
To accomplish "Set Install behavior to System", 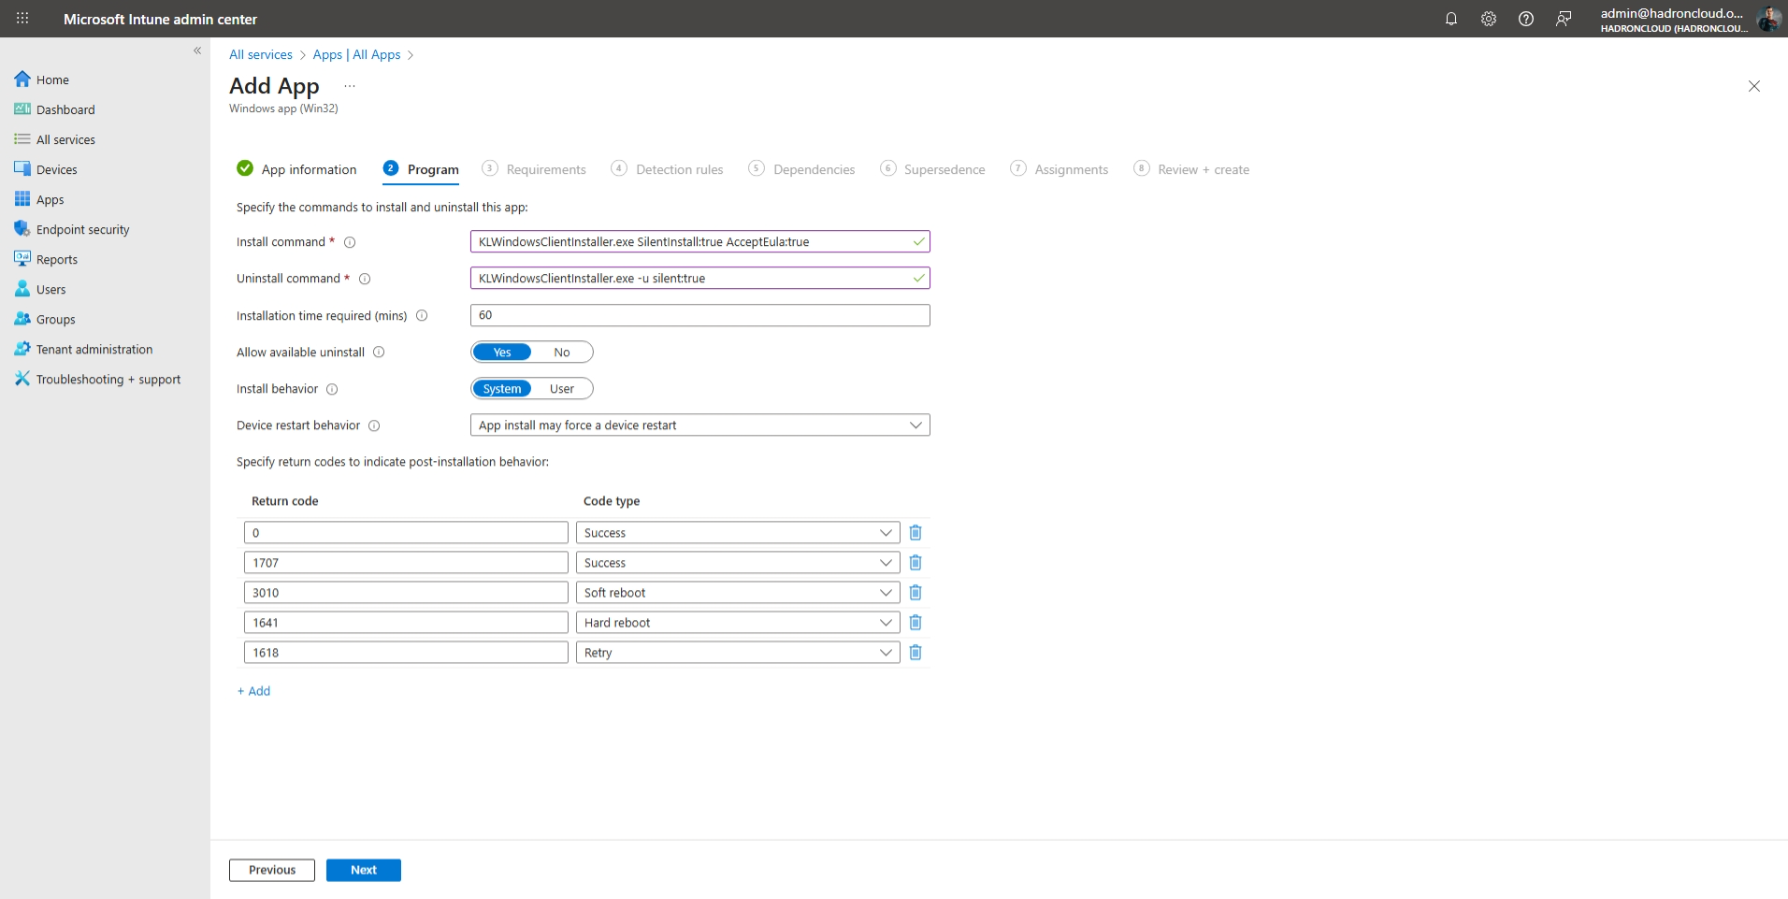I will click(502, 389).
